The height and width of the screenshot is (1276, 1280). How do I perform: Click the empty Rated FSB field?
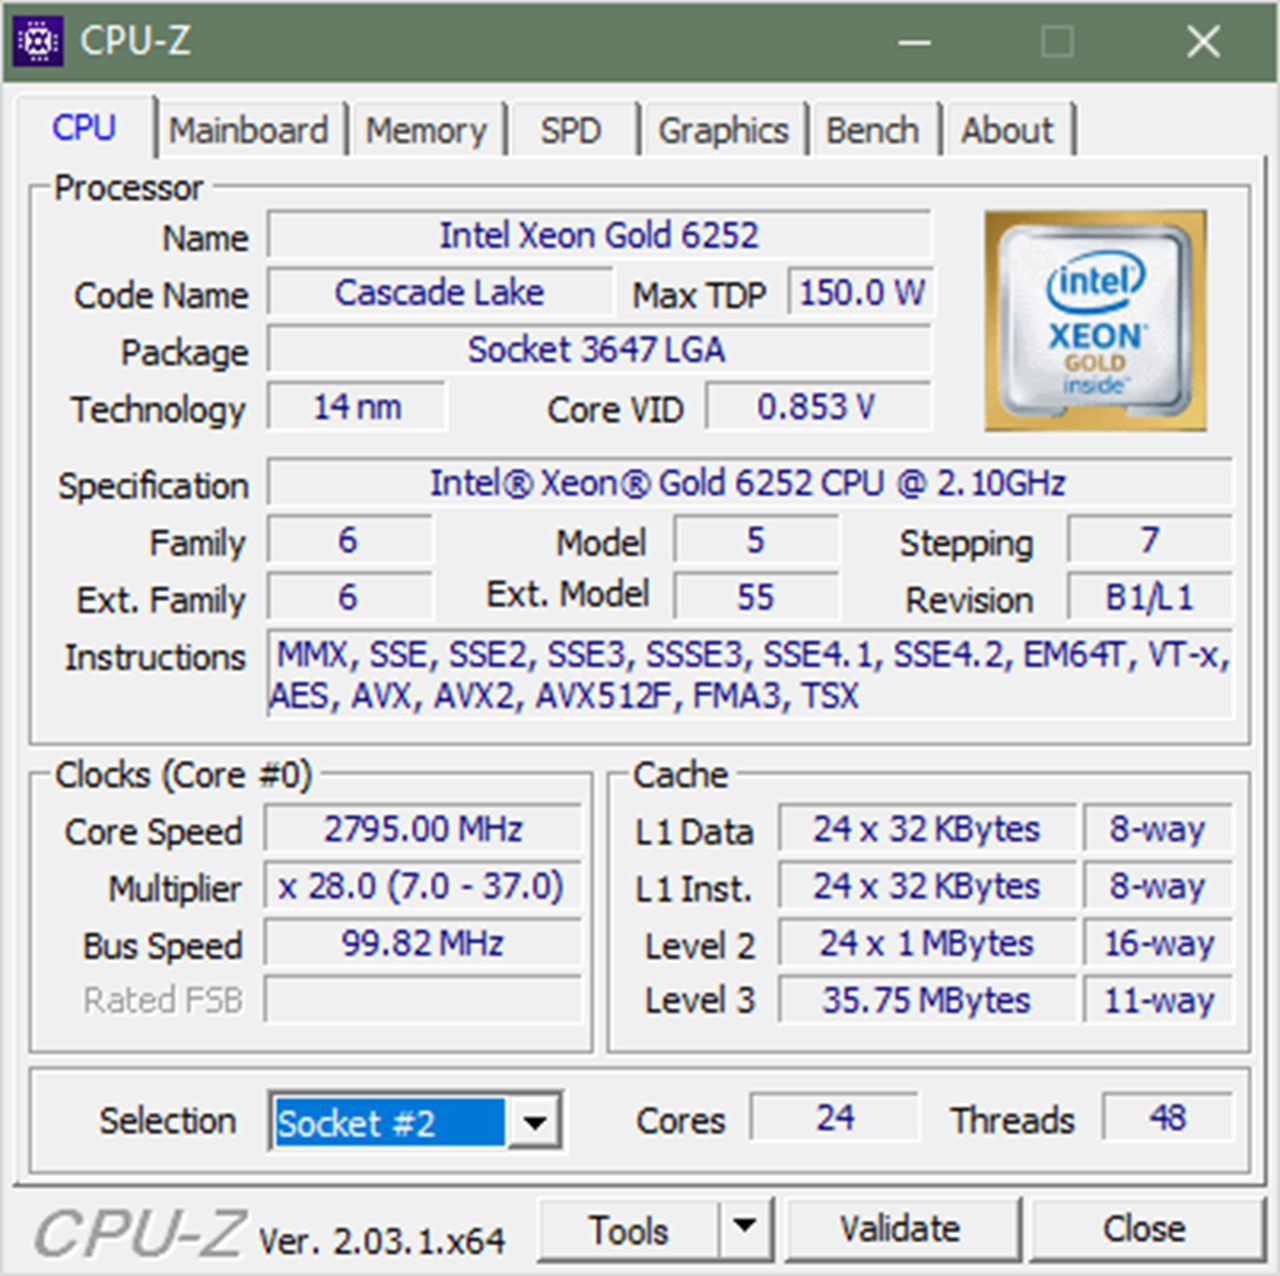tap(423, 1000)
